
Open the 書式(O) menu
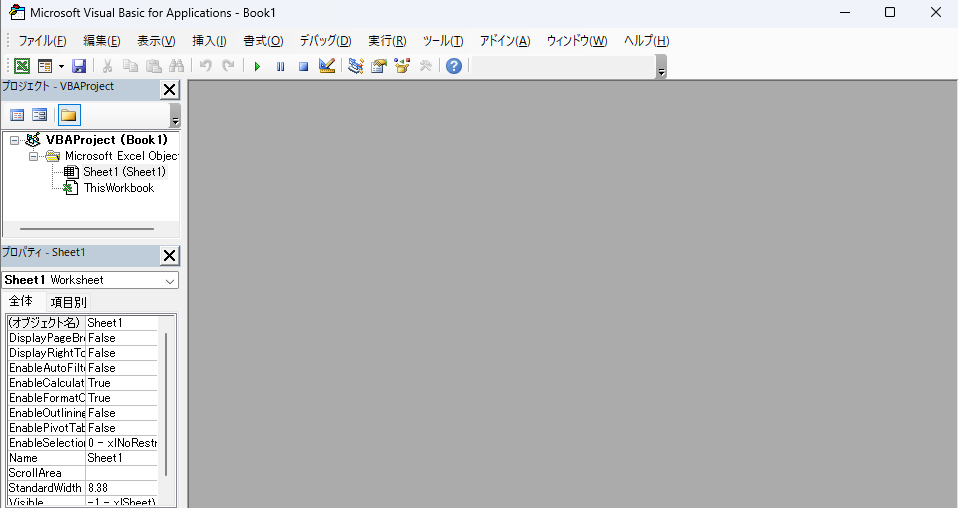click(x=263, y=41)
